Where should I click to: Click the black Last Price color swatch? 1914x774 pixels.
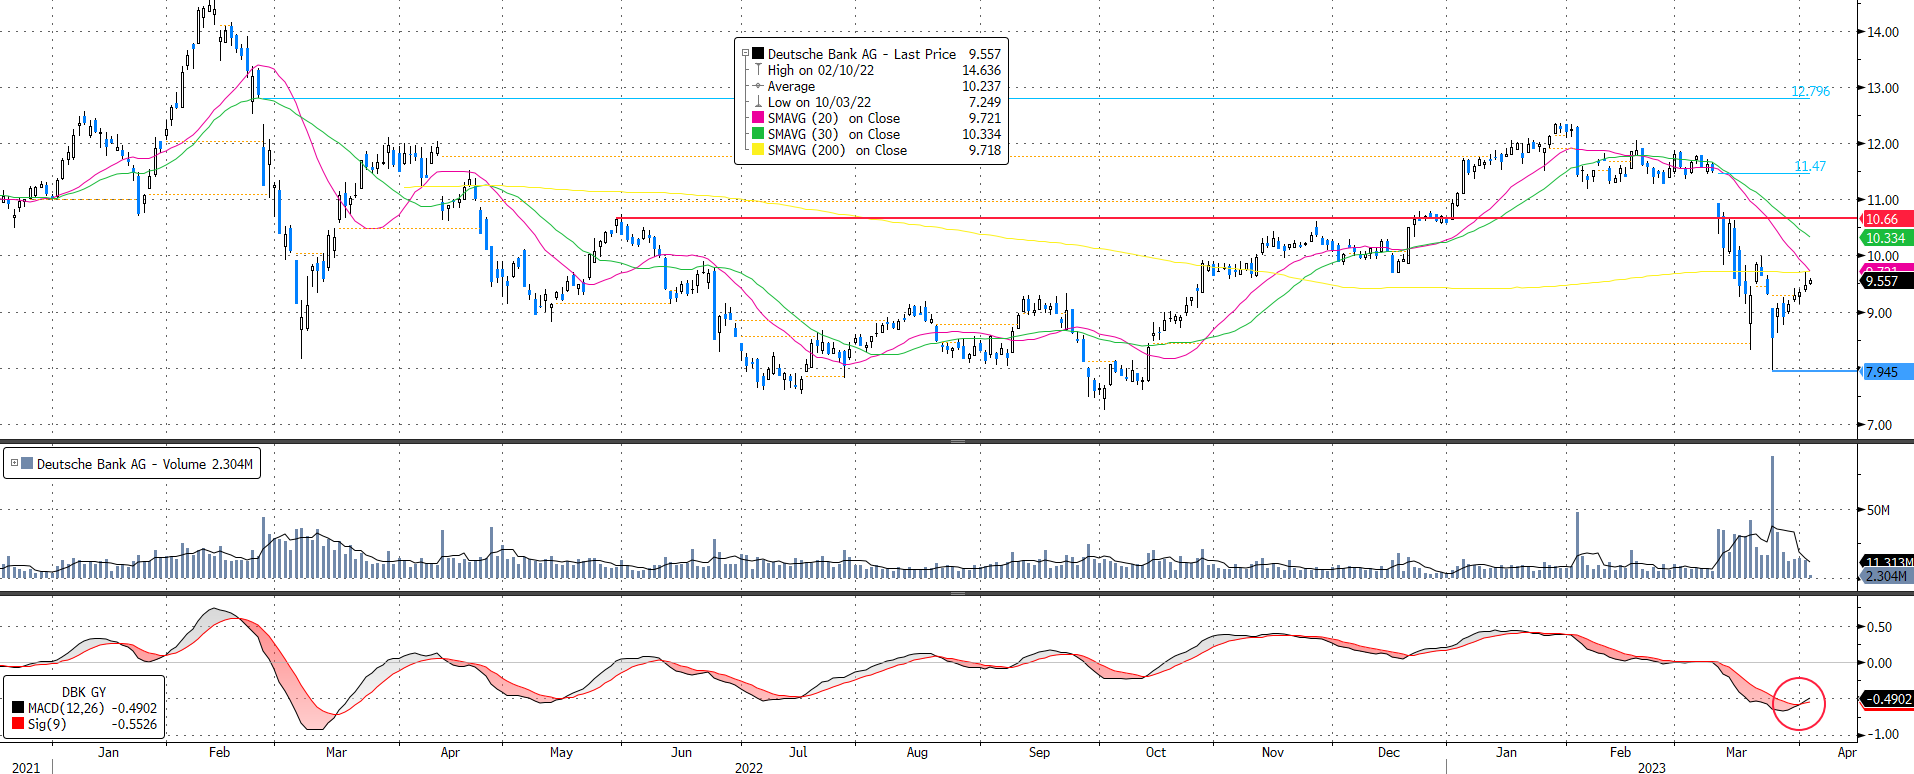[758, 54]
